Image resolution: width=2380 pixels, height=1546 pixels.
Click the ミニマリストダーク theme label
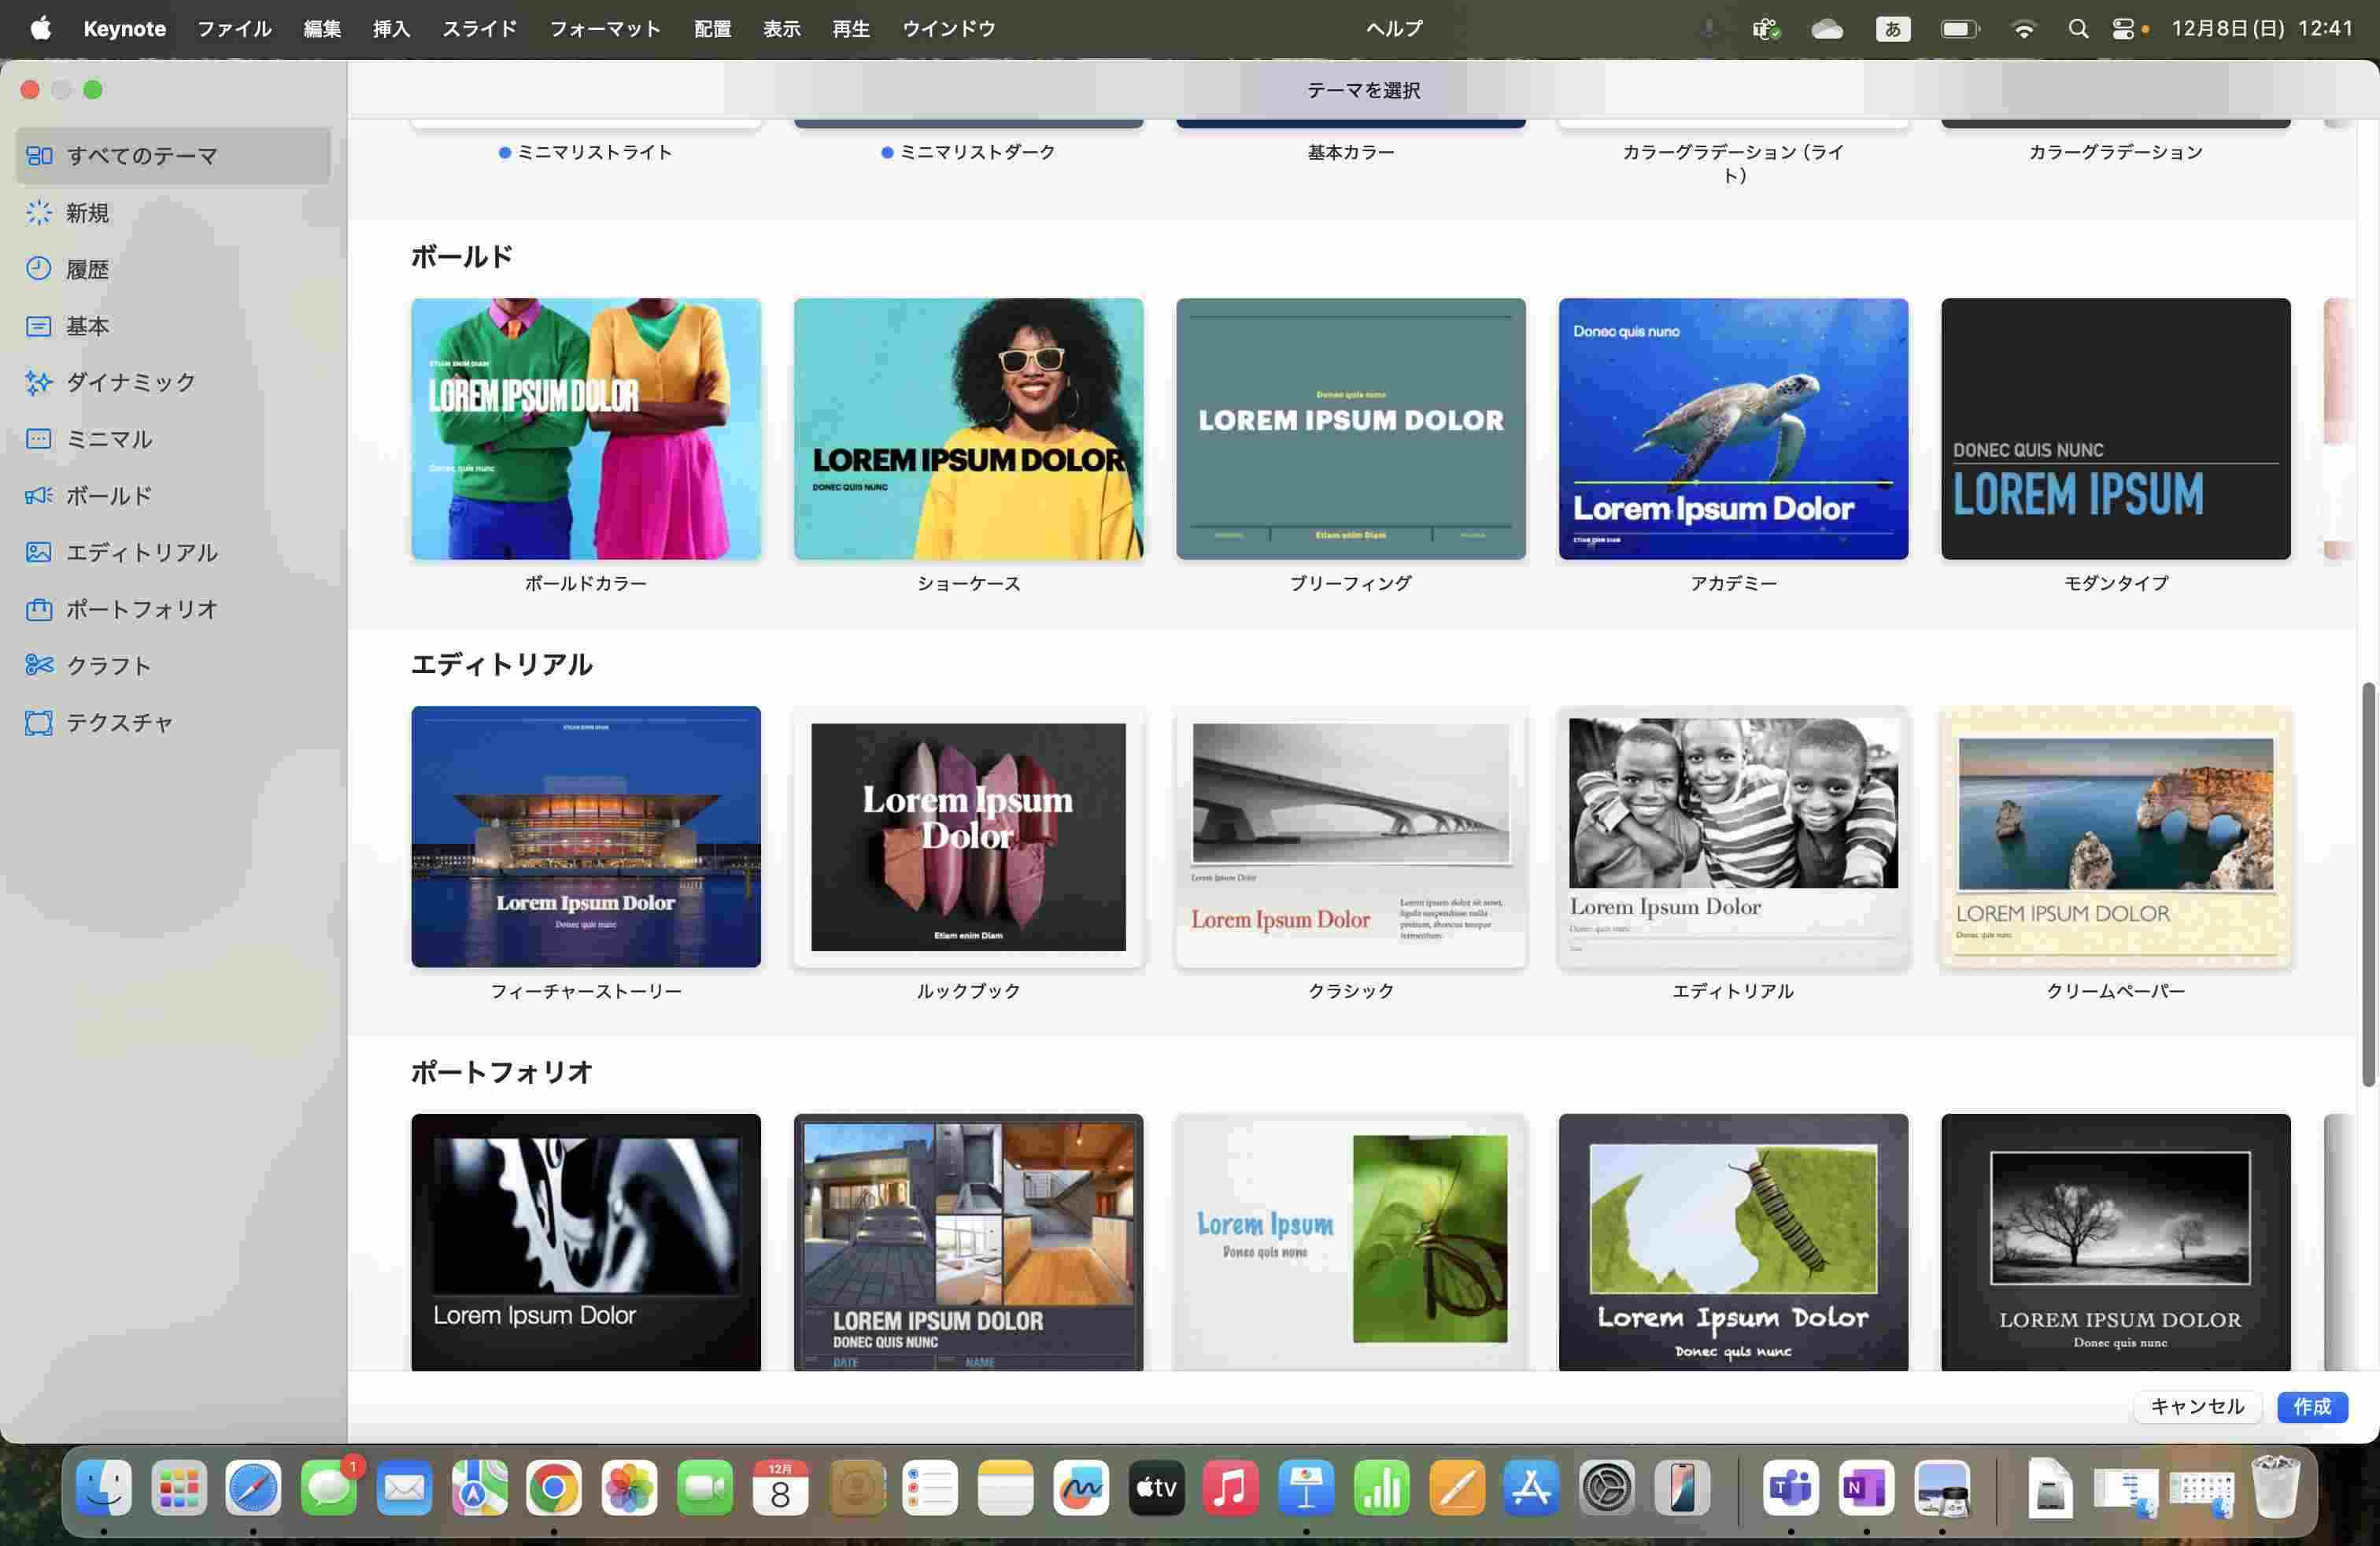(978, 152)
